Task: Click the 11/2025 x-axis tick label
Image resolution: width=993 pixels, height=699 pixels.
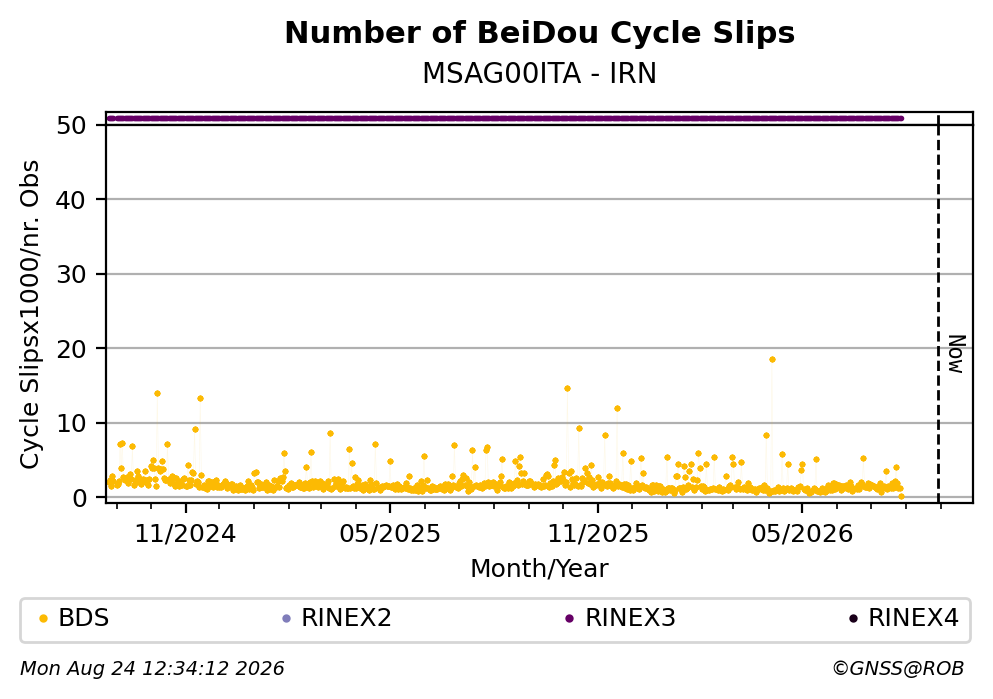Action: pyautogui.click(x=598, y=534)
